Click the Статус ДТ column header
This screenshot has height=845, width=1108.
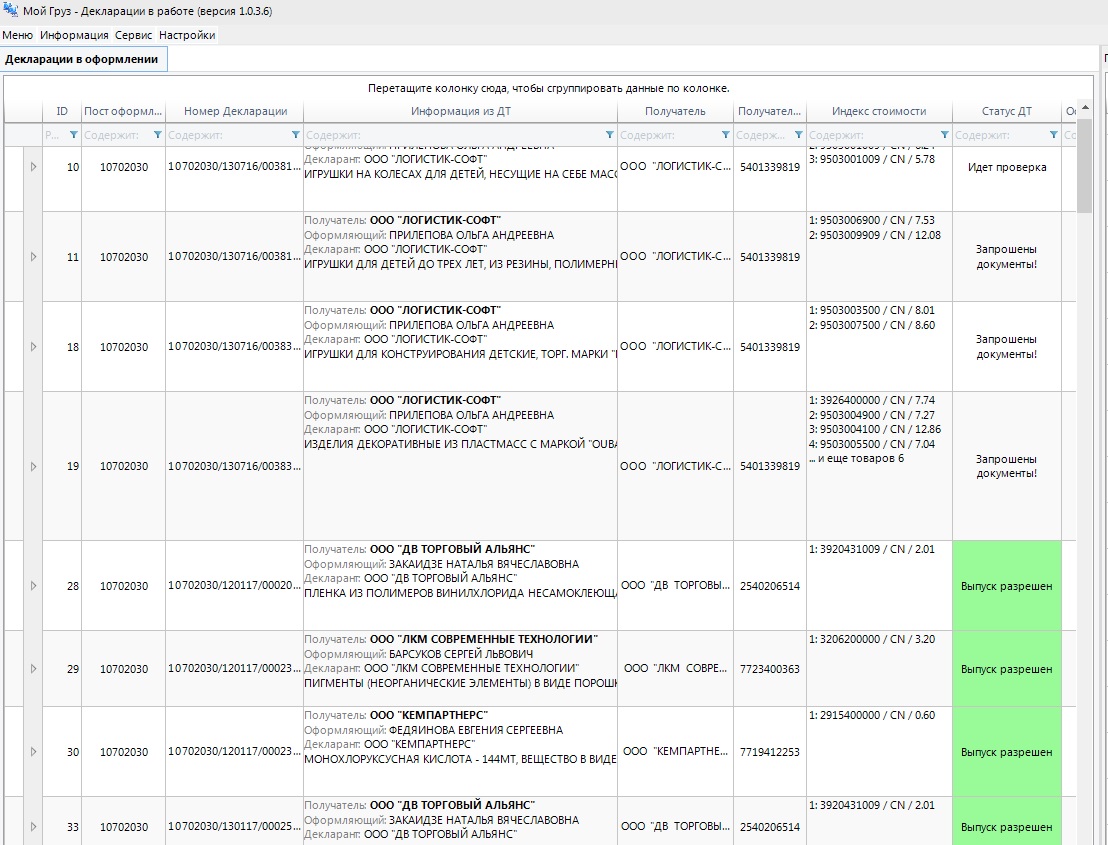point(1006,111)
